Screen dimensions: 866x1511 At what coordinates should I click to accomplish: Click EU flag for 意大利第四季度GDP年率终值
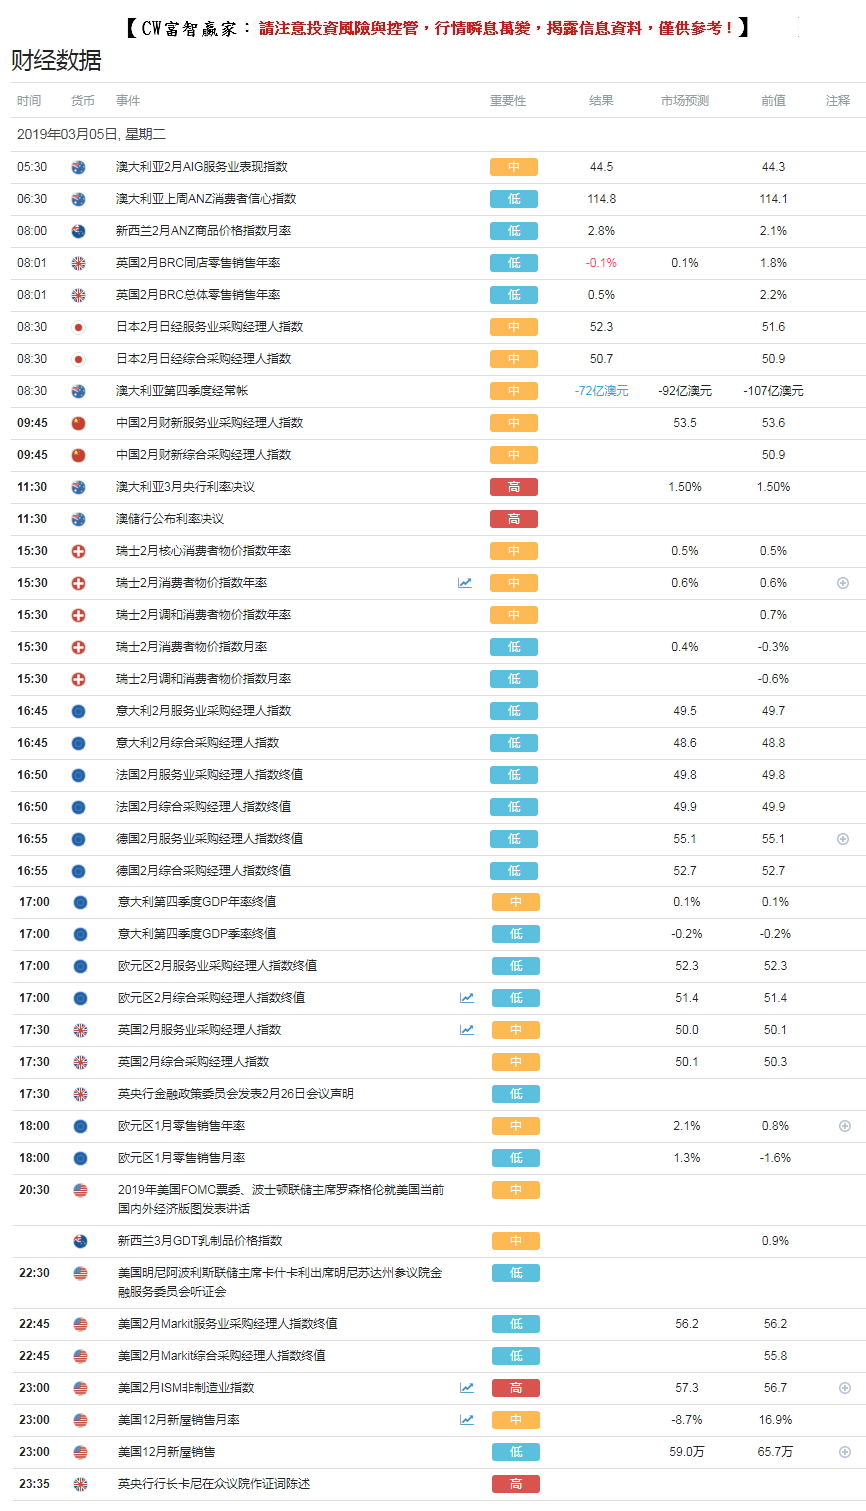click(x=80, y=902)
